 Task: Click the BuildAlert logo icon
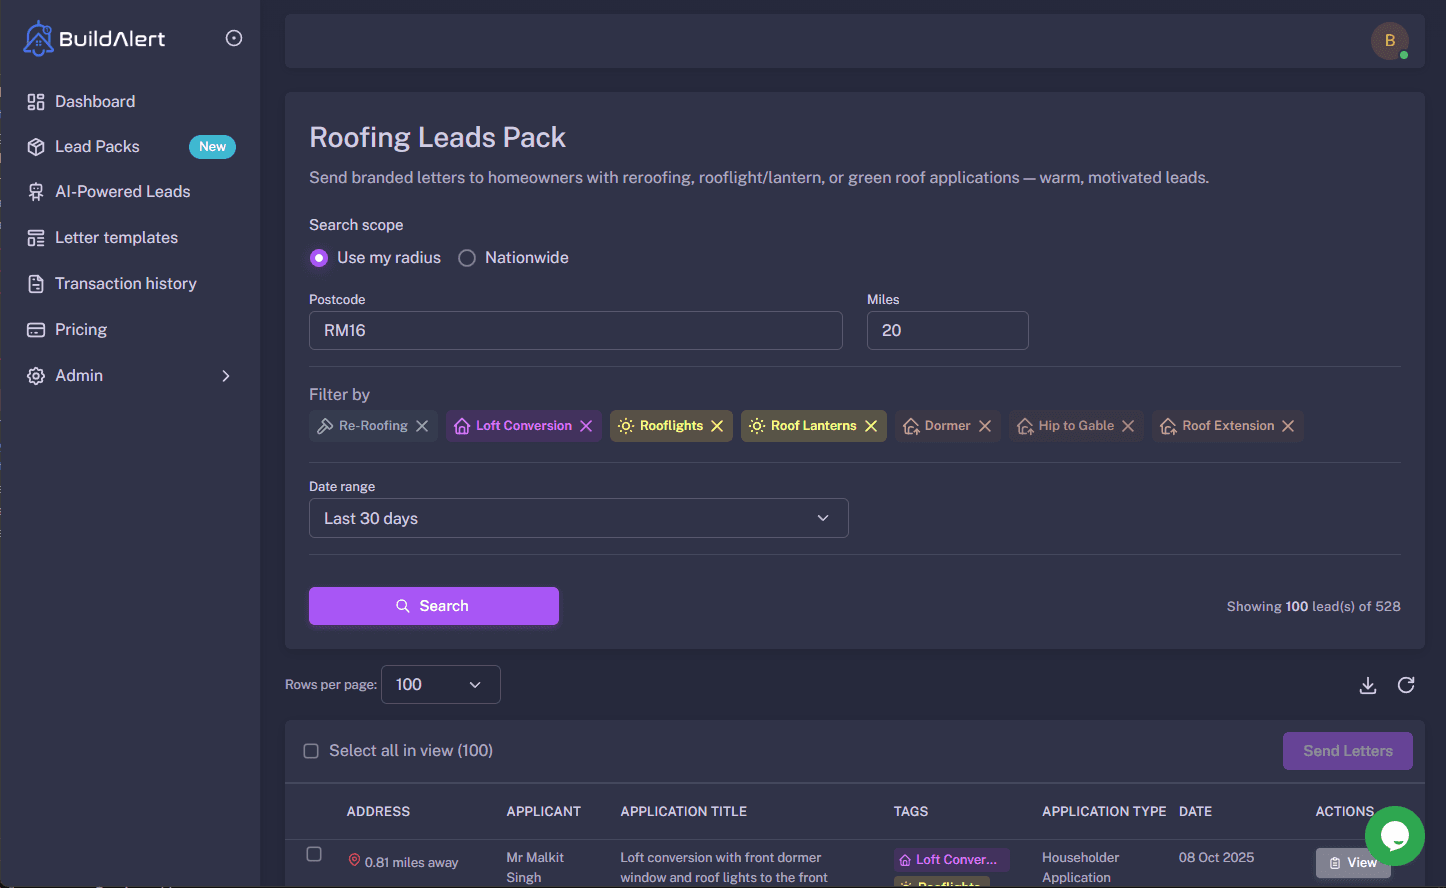(x=38, y=39)
